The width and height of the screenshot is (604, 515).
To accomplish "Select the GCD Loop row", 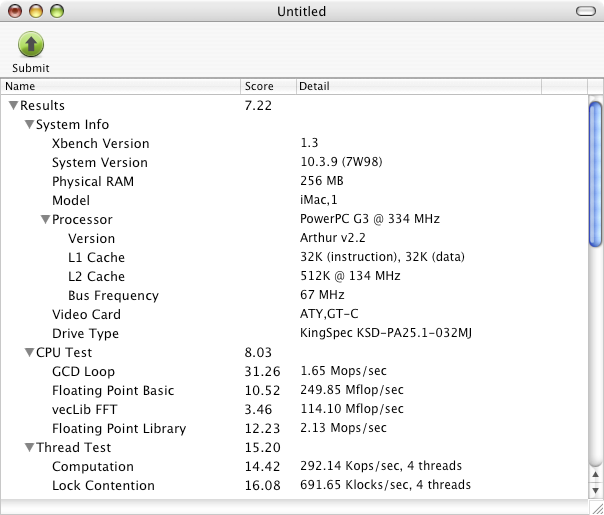I will (294, 371).
